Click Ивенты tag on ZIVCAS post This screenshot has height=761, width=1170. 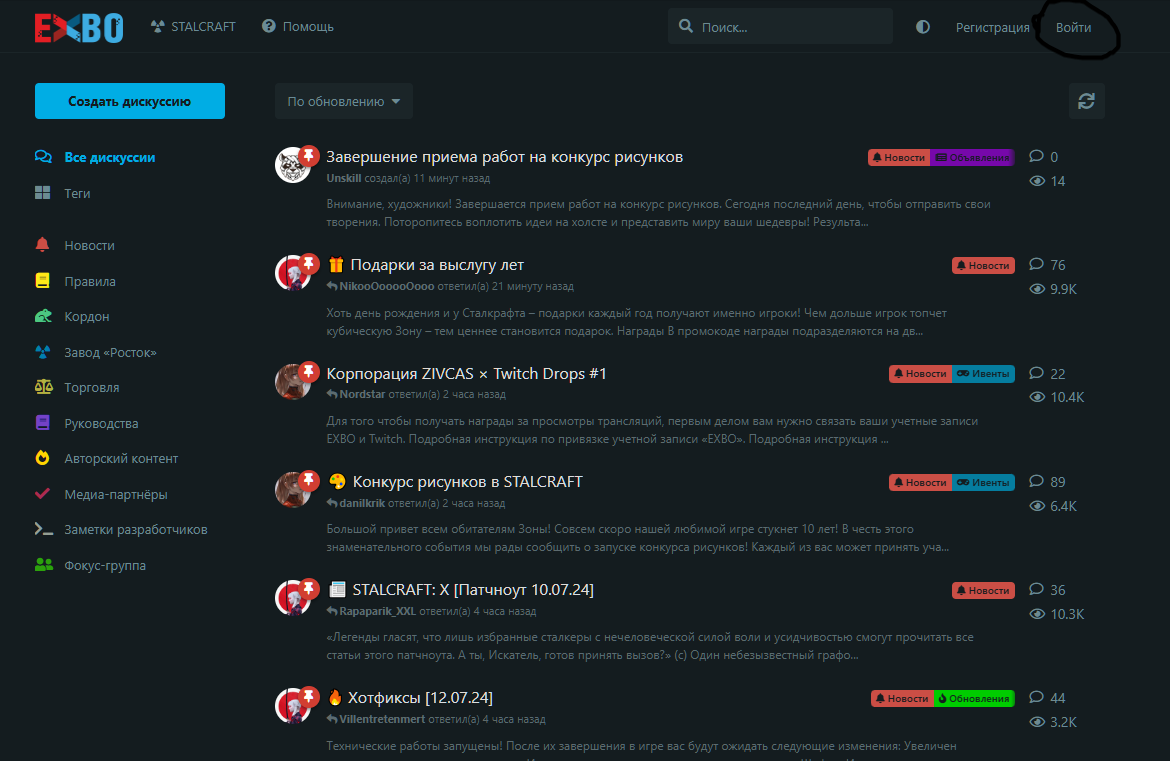tap(983, 374)
